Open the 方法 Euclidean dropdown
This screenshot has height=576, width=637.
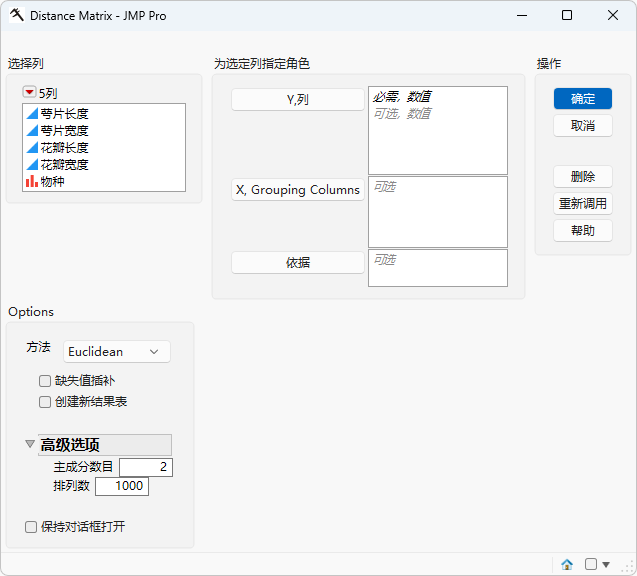117,352
